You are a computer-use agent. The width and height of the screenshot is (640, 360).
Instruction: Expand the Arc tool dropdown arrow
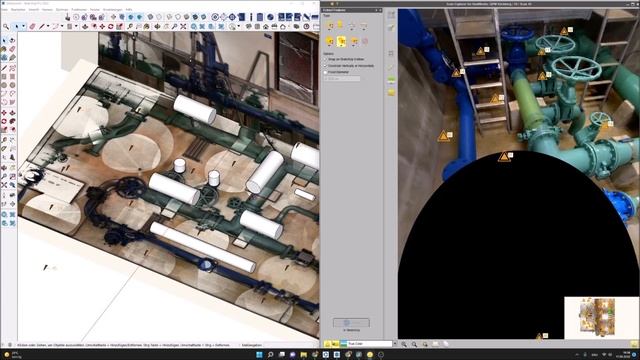tap(62, 26)
